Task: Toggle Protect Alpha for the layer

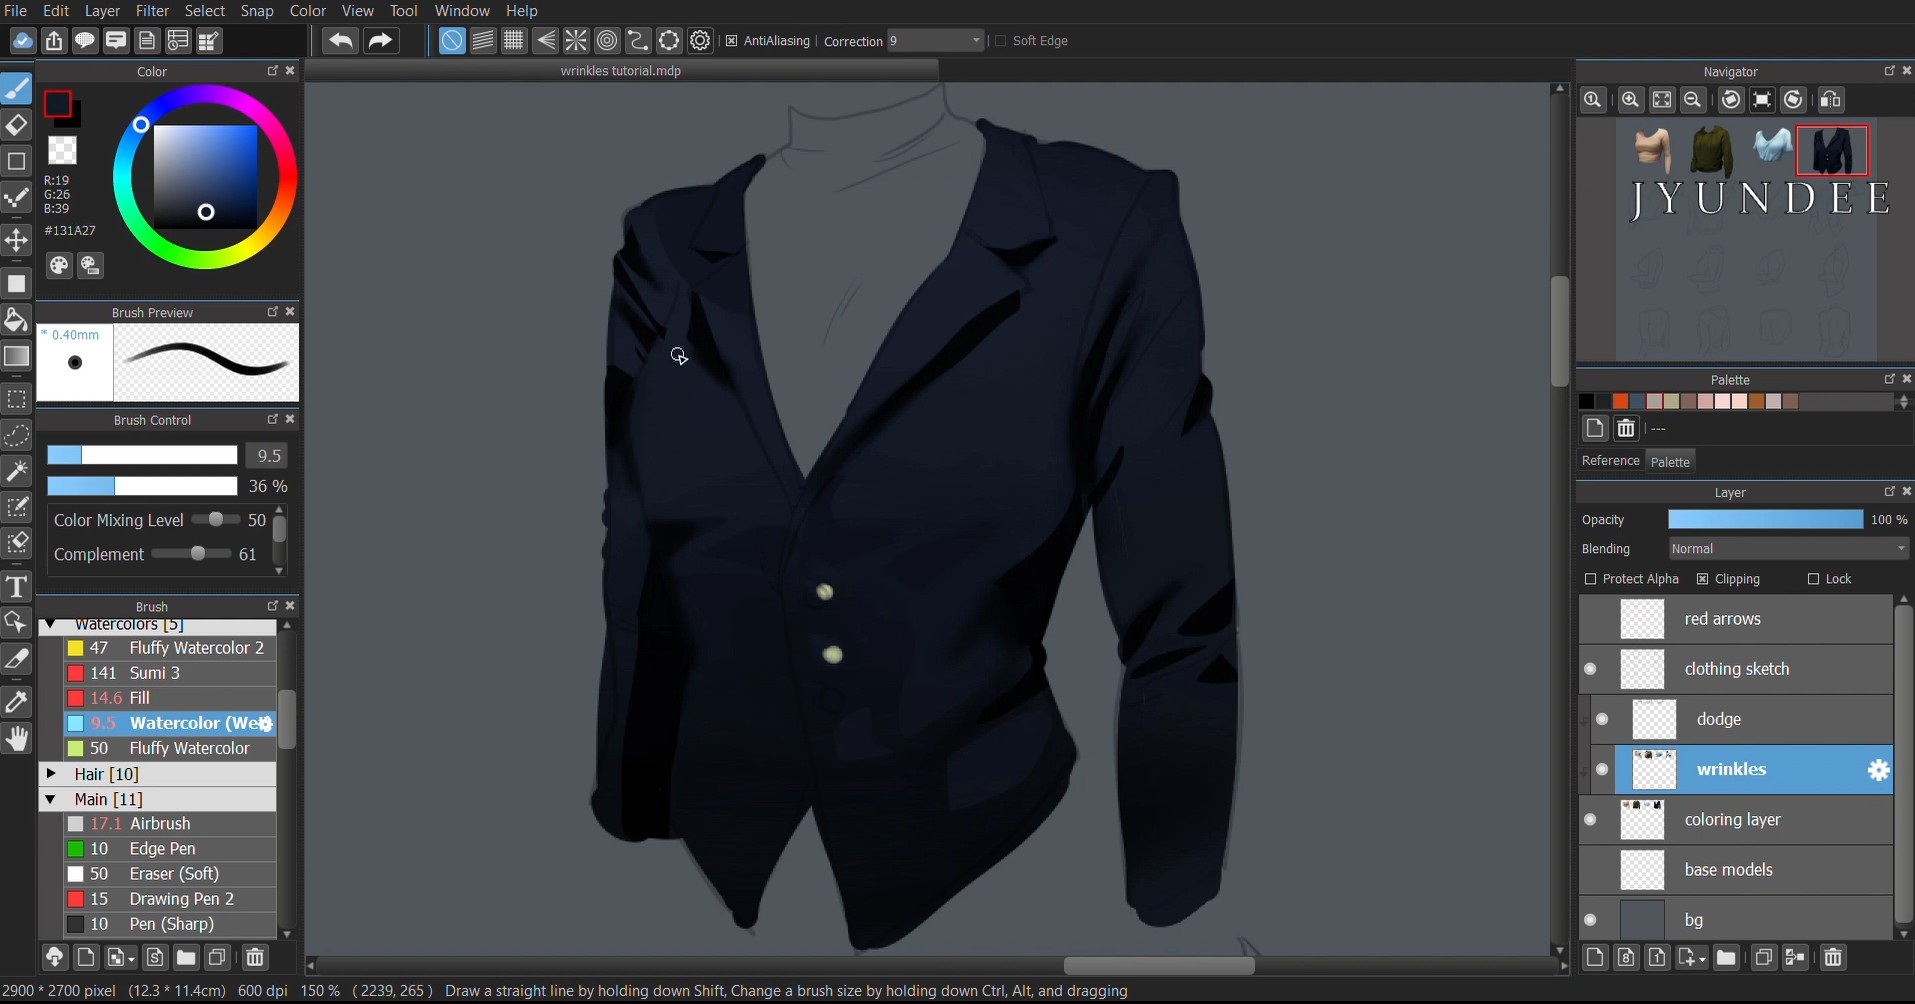Action: (1590, 579)
